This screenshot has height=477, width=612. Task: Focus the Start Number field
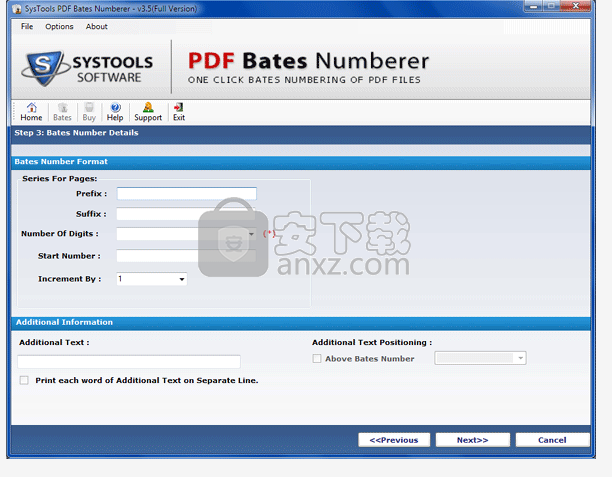[187, 256]
